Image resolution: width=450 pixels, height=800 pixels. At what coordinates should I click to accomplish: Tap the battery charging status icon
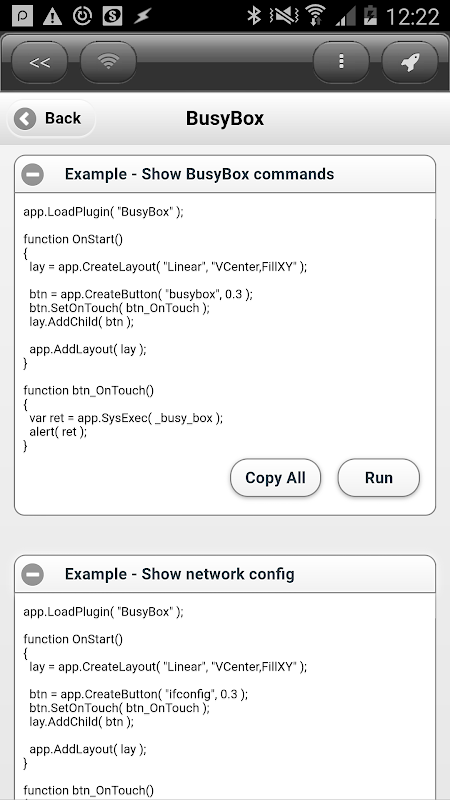[x=370, y=16]
